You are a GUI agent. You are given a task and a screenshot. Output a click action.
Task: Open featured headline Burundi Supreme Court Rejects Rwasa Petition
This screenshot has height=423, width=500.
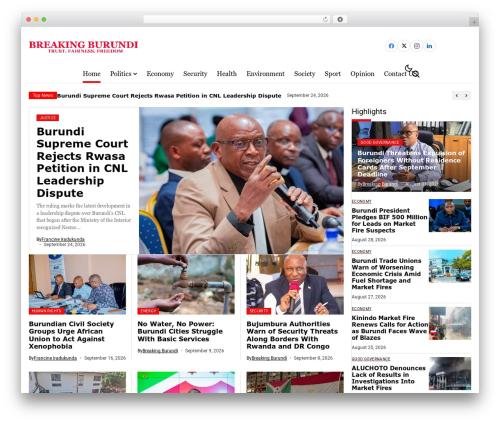pos(82,162)
